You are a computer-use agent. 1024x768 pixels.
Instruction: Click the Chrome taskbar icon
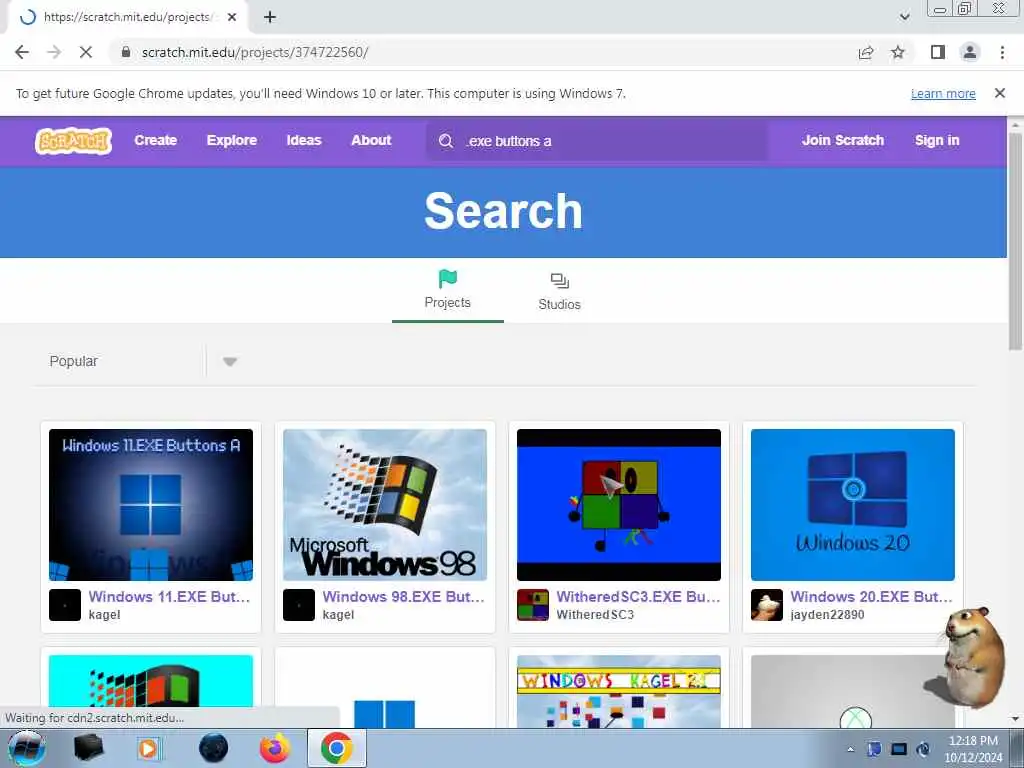(337, 748)
